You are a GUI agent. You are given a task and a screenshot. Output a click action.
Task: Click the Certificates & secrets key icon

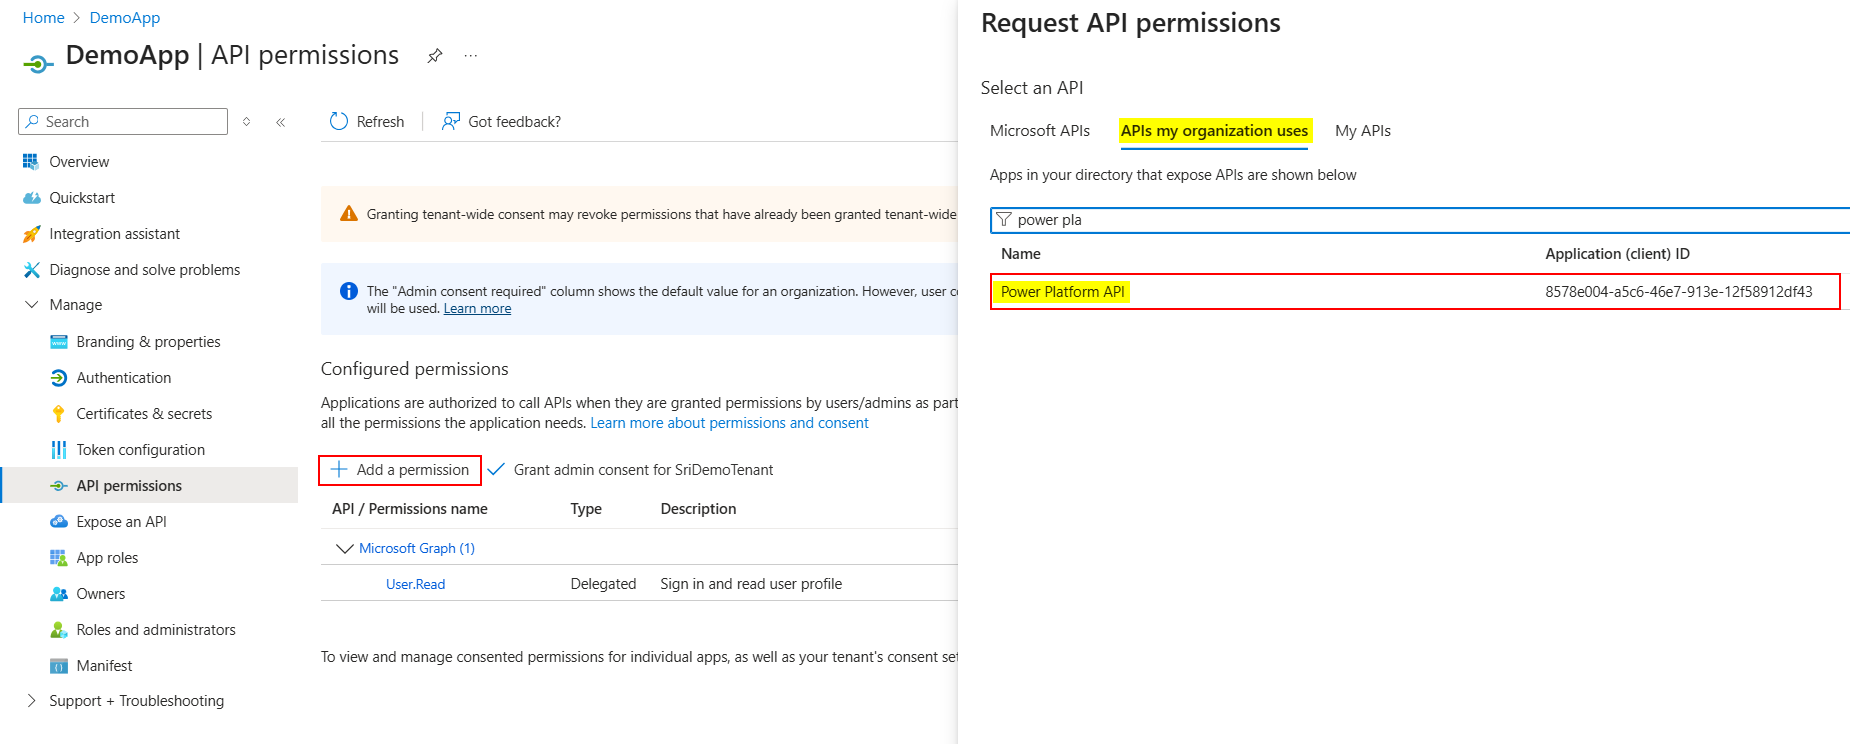(59, 414)
